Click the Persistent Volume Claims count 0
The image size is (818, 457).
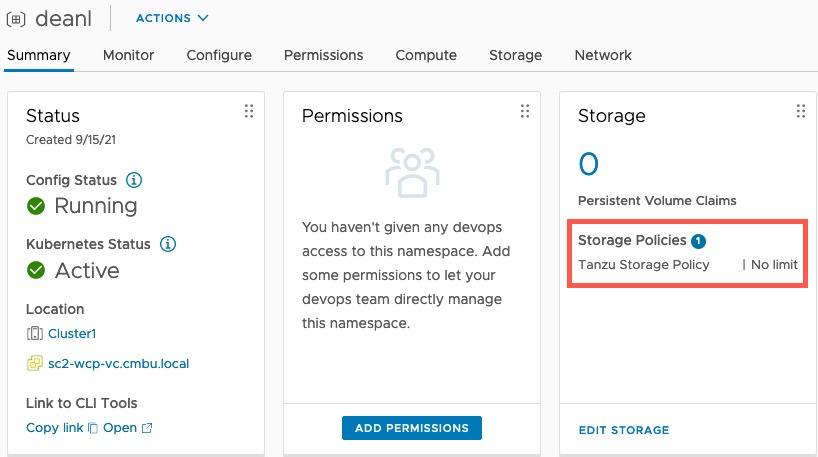(x=588, y=164)
